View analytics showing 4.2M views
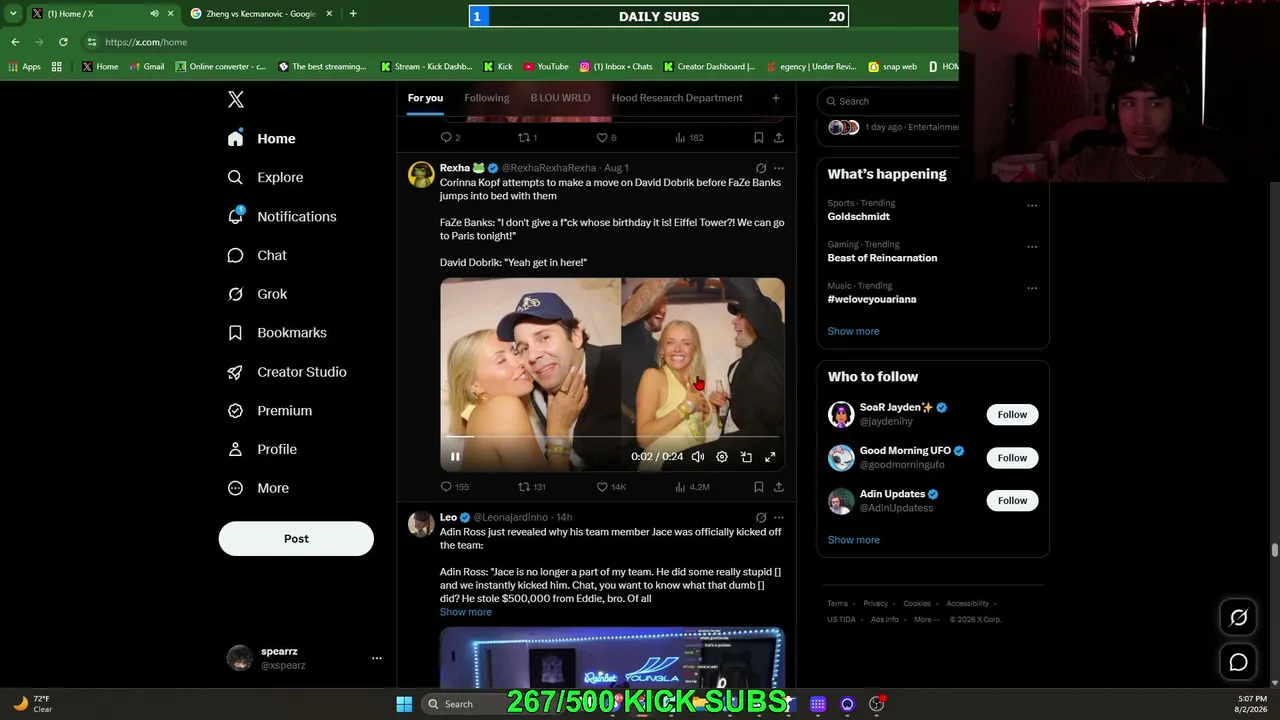Screen dimensions: 1280x720 [x=692, y=487]
